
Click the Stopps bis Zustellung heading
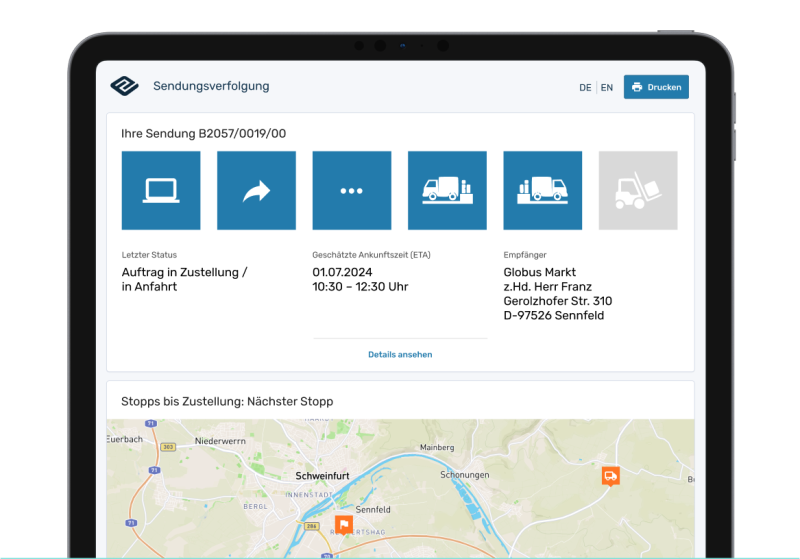click(227, 401)
